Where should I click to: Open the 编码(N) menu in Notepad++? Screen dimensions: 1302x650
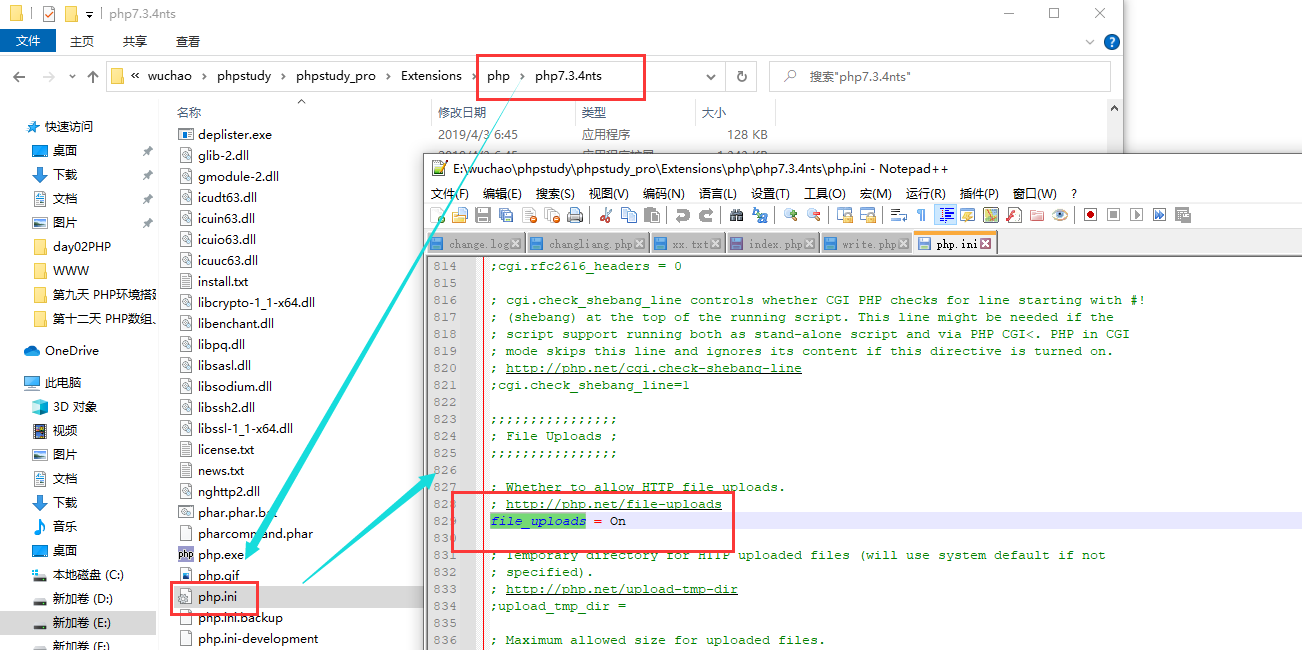(x=663, y=193)
